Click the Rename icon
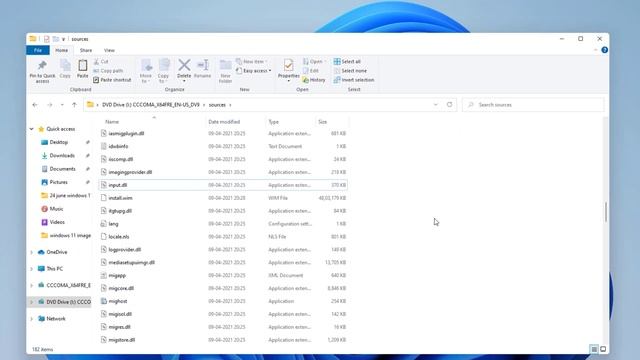The image size is (640, 360). click(202, 65)
